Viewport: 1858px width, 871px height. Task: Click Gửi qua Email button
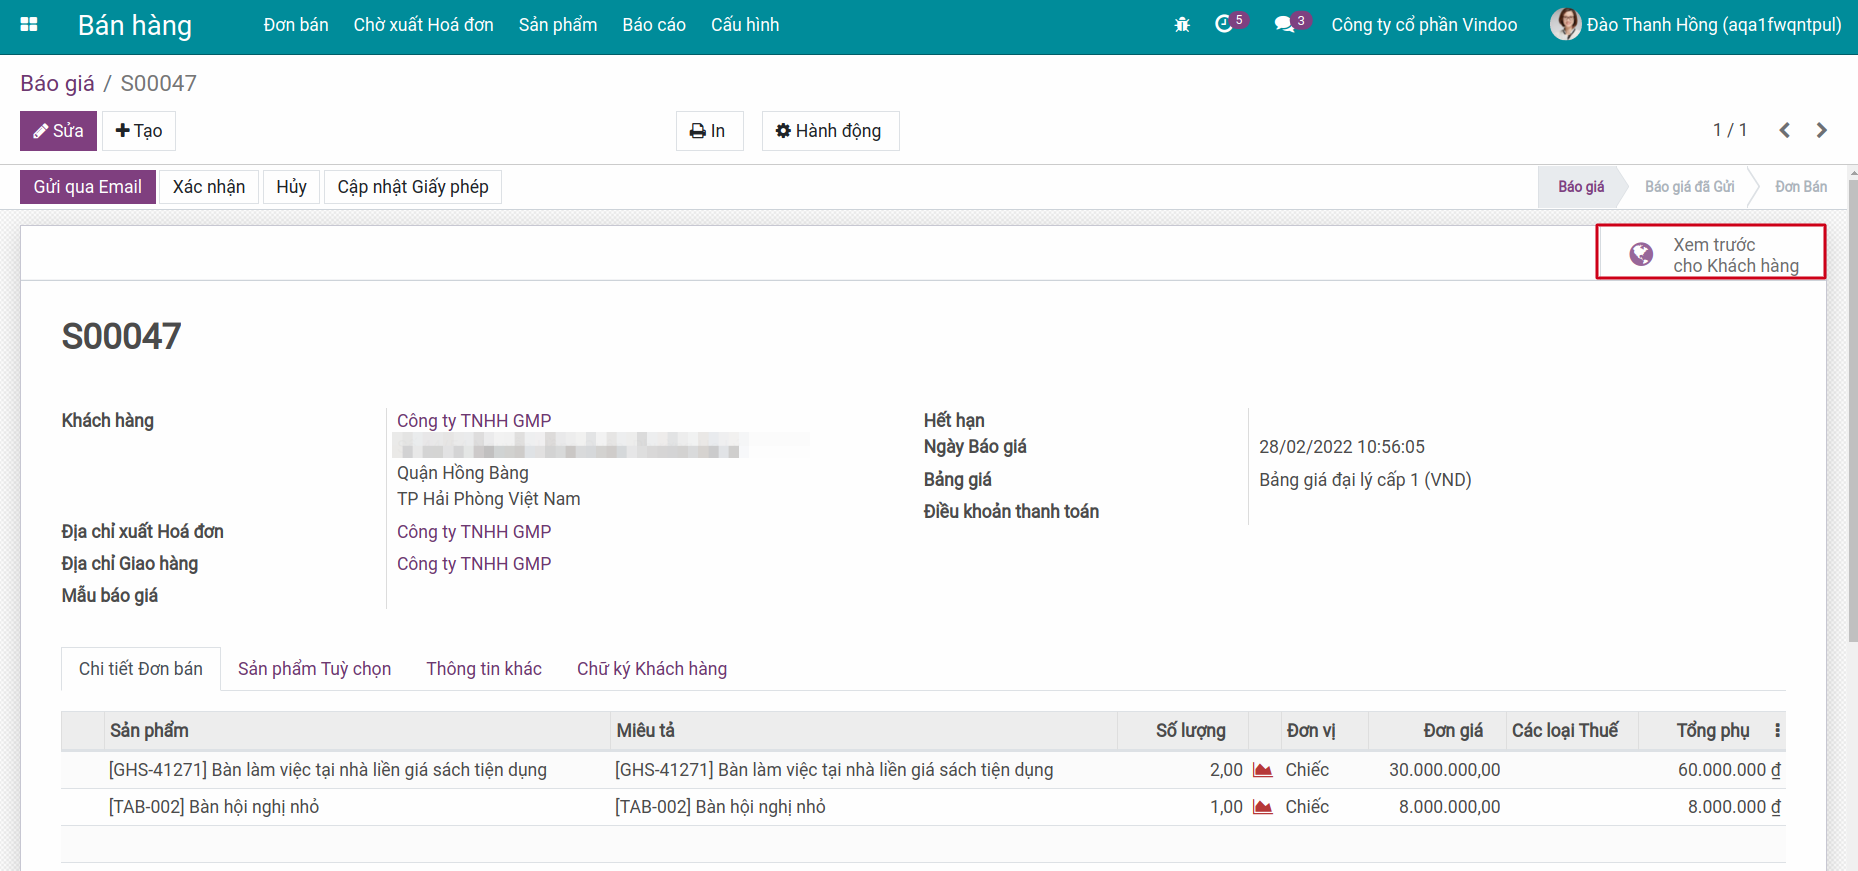click(x=88, y=187)
